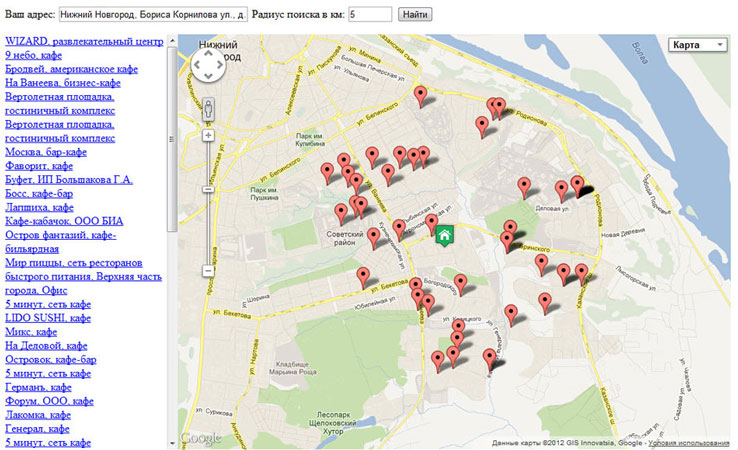Open Остров фантазий, кафе-бильярдная link
Screen dimensions: 738x450
[61, 242]
